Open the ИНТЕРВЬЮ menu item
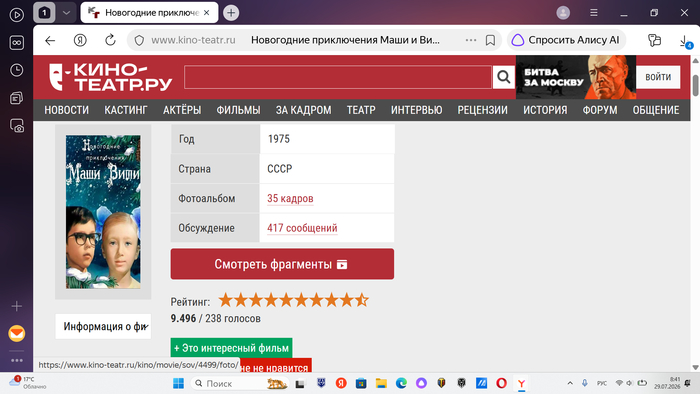This screenshot has height=394, width=700. [417, 110]
